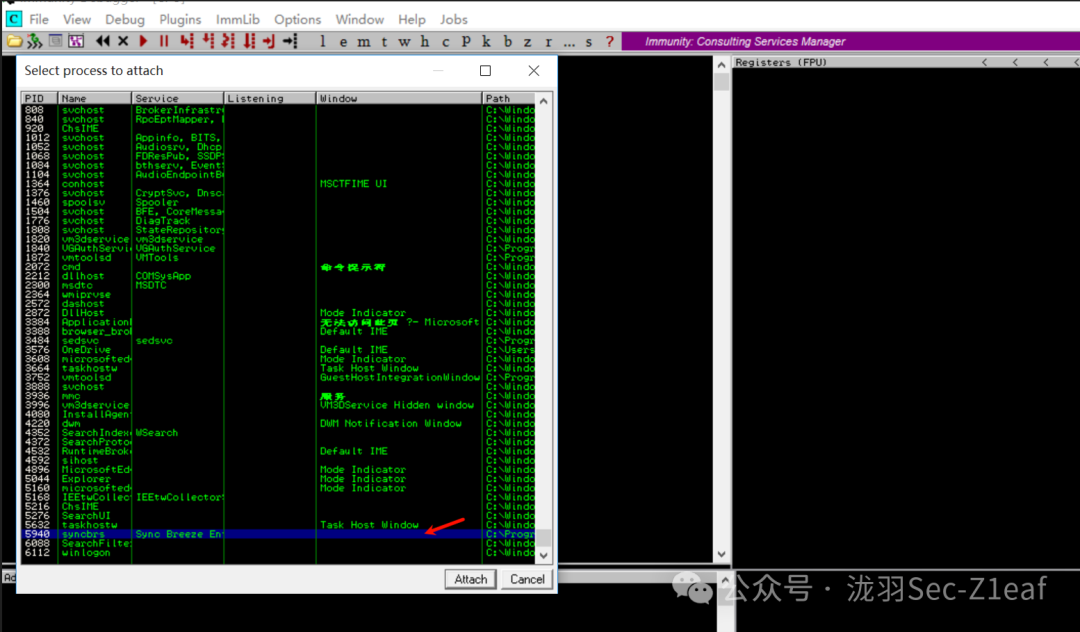Show CPU window with 'c' letter
The image size is (1080, 632).
(446, 41)
